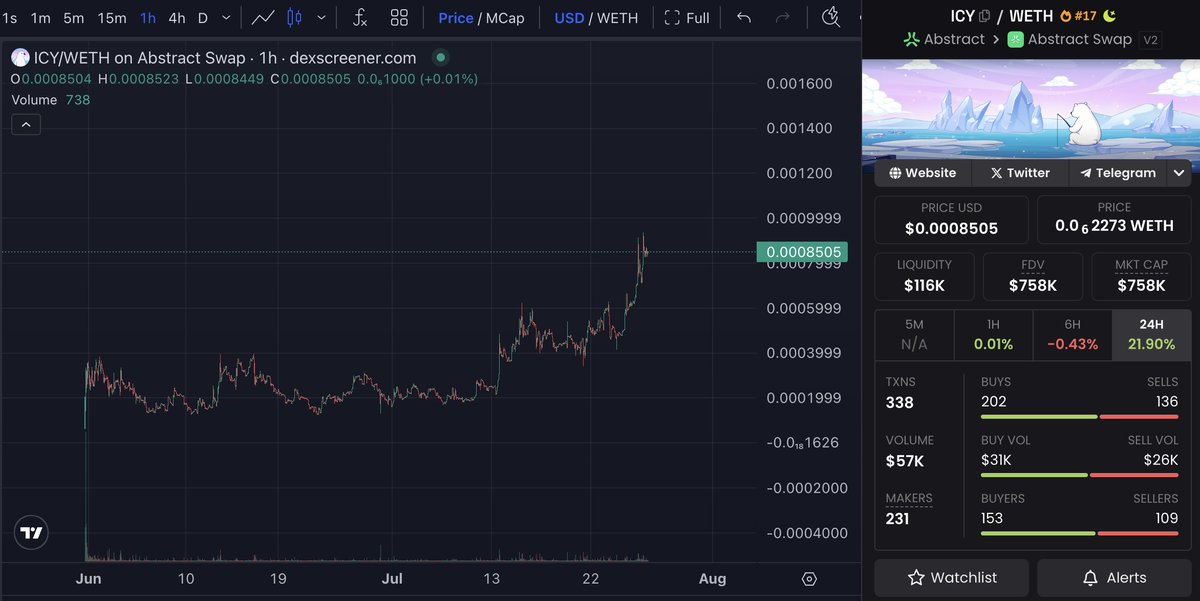This screenshot has height=601, width=1200.
Task: Click the Volume 738 indicator label
Action: 51,100
